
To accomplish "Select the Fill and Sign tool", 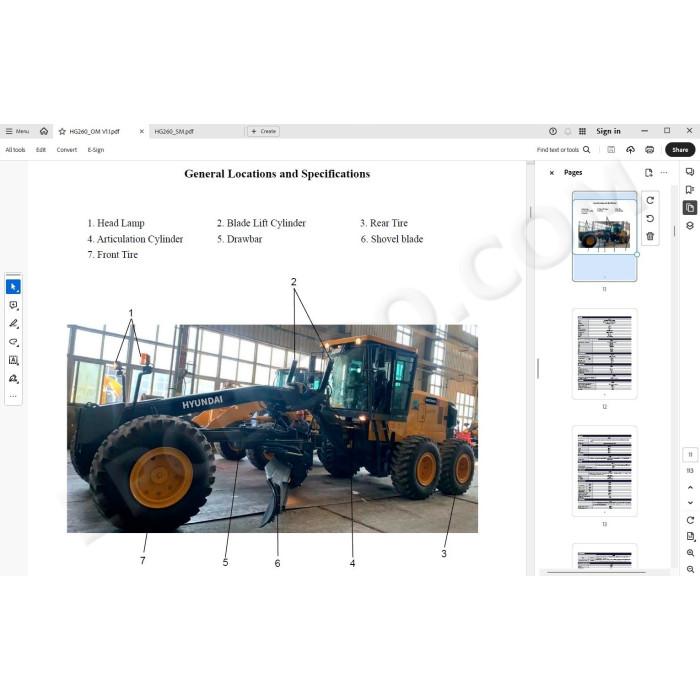I will point(13,379).
